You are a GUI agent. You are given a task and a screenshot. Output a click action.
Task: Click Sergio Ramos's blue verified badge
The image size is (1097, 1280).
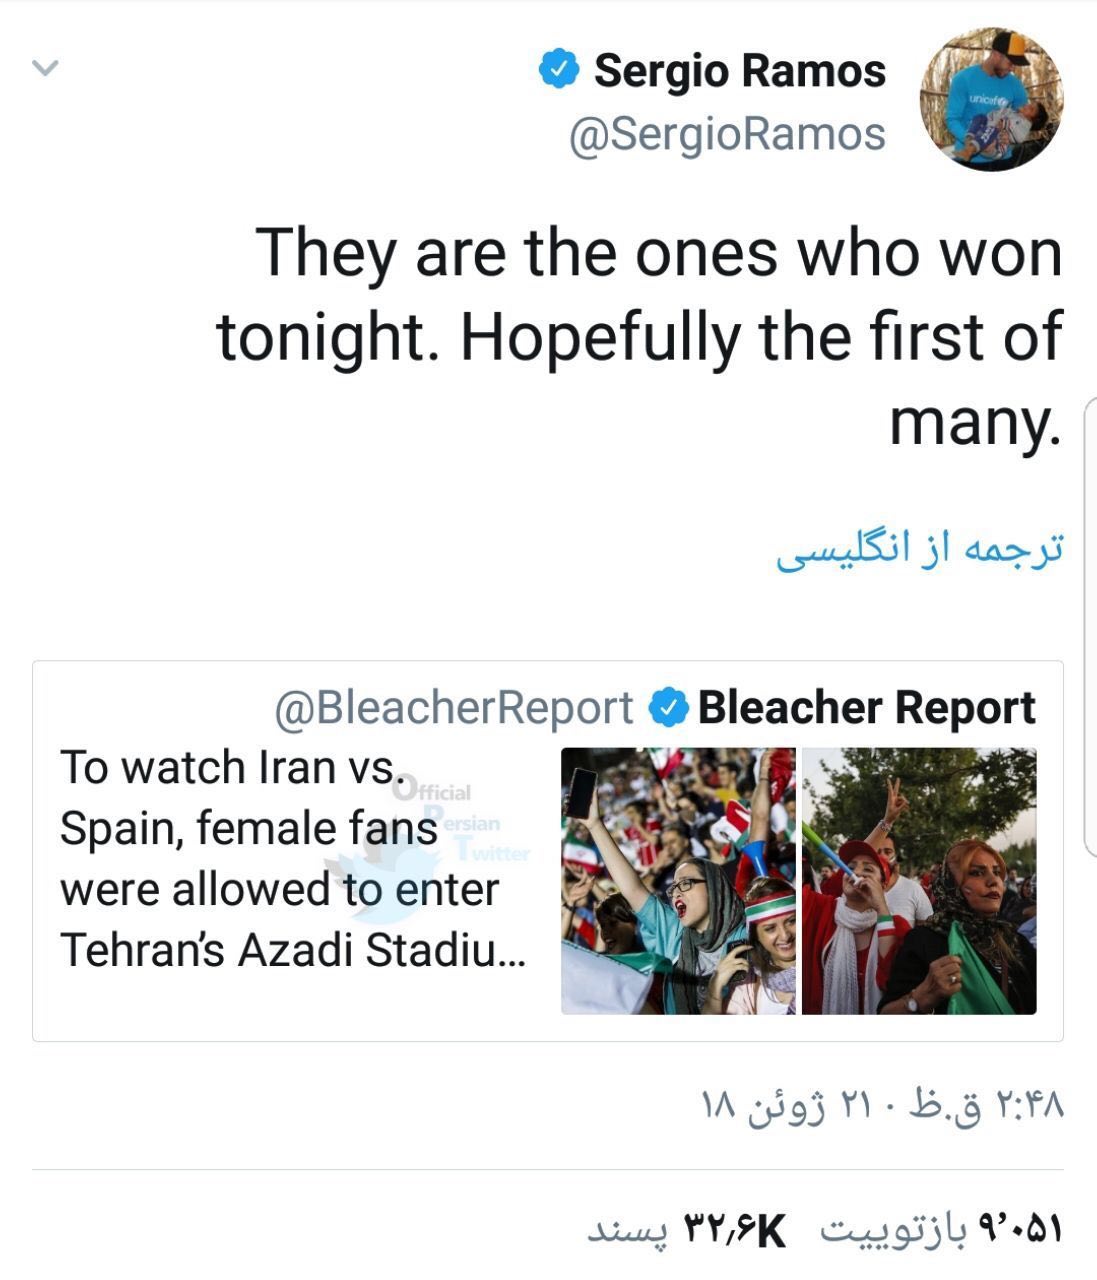pyautogui.click(x=559, y=70)
